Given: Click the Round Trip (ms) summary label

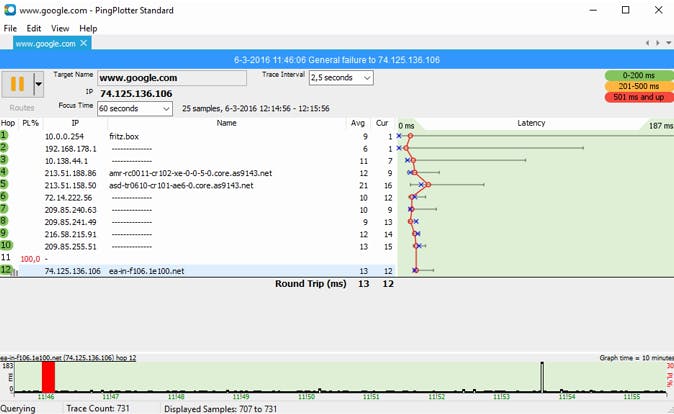Looking at the screenshot, I should coord(310,284).
